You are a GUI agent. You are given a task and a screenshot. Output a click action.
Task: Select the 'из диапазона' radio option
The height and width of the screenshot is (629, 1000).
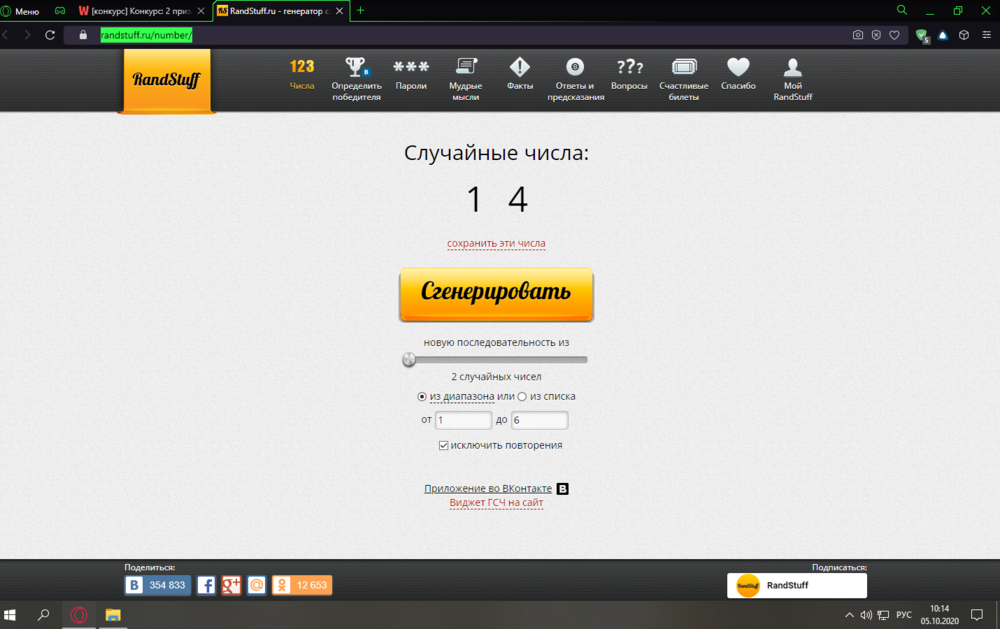(x=422, y=396)
